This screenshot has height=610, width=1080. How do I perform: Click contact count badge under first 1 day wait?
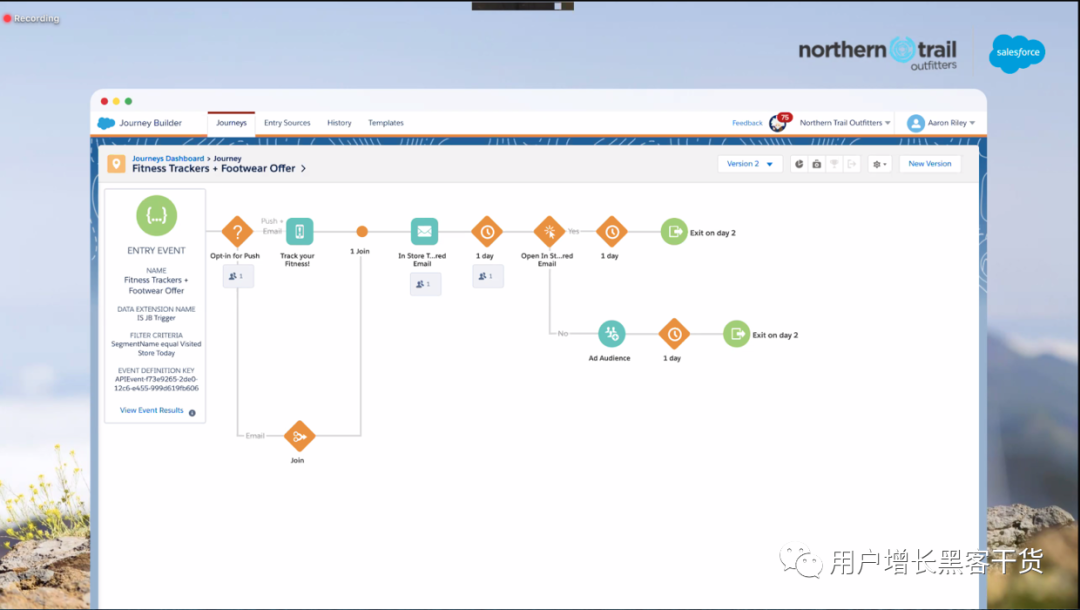[488, 276]
